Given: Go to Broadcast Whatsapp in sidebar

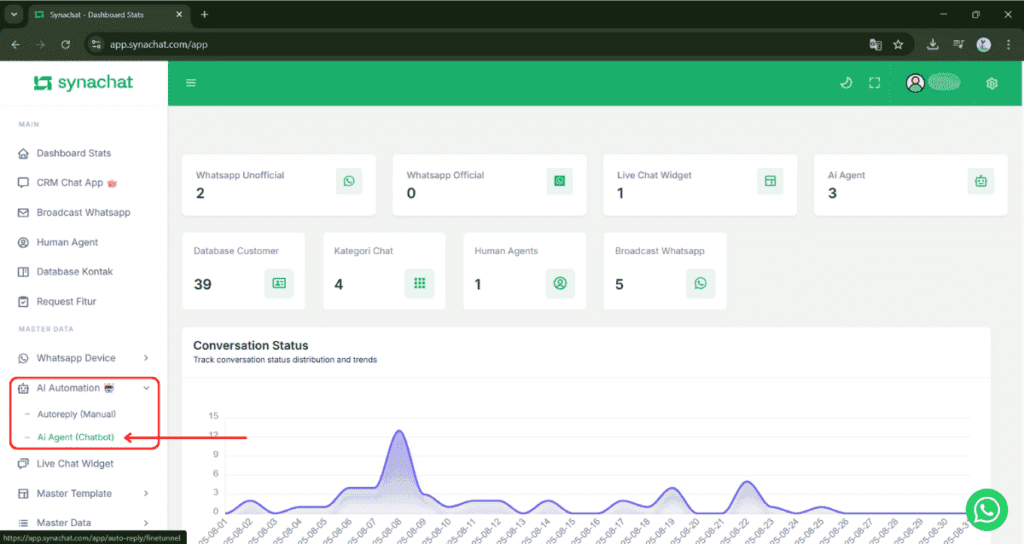Looking at the screenshot, I should tap(83, 212).
